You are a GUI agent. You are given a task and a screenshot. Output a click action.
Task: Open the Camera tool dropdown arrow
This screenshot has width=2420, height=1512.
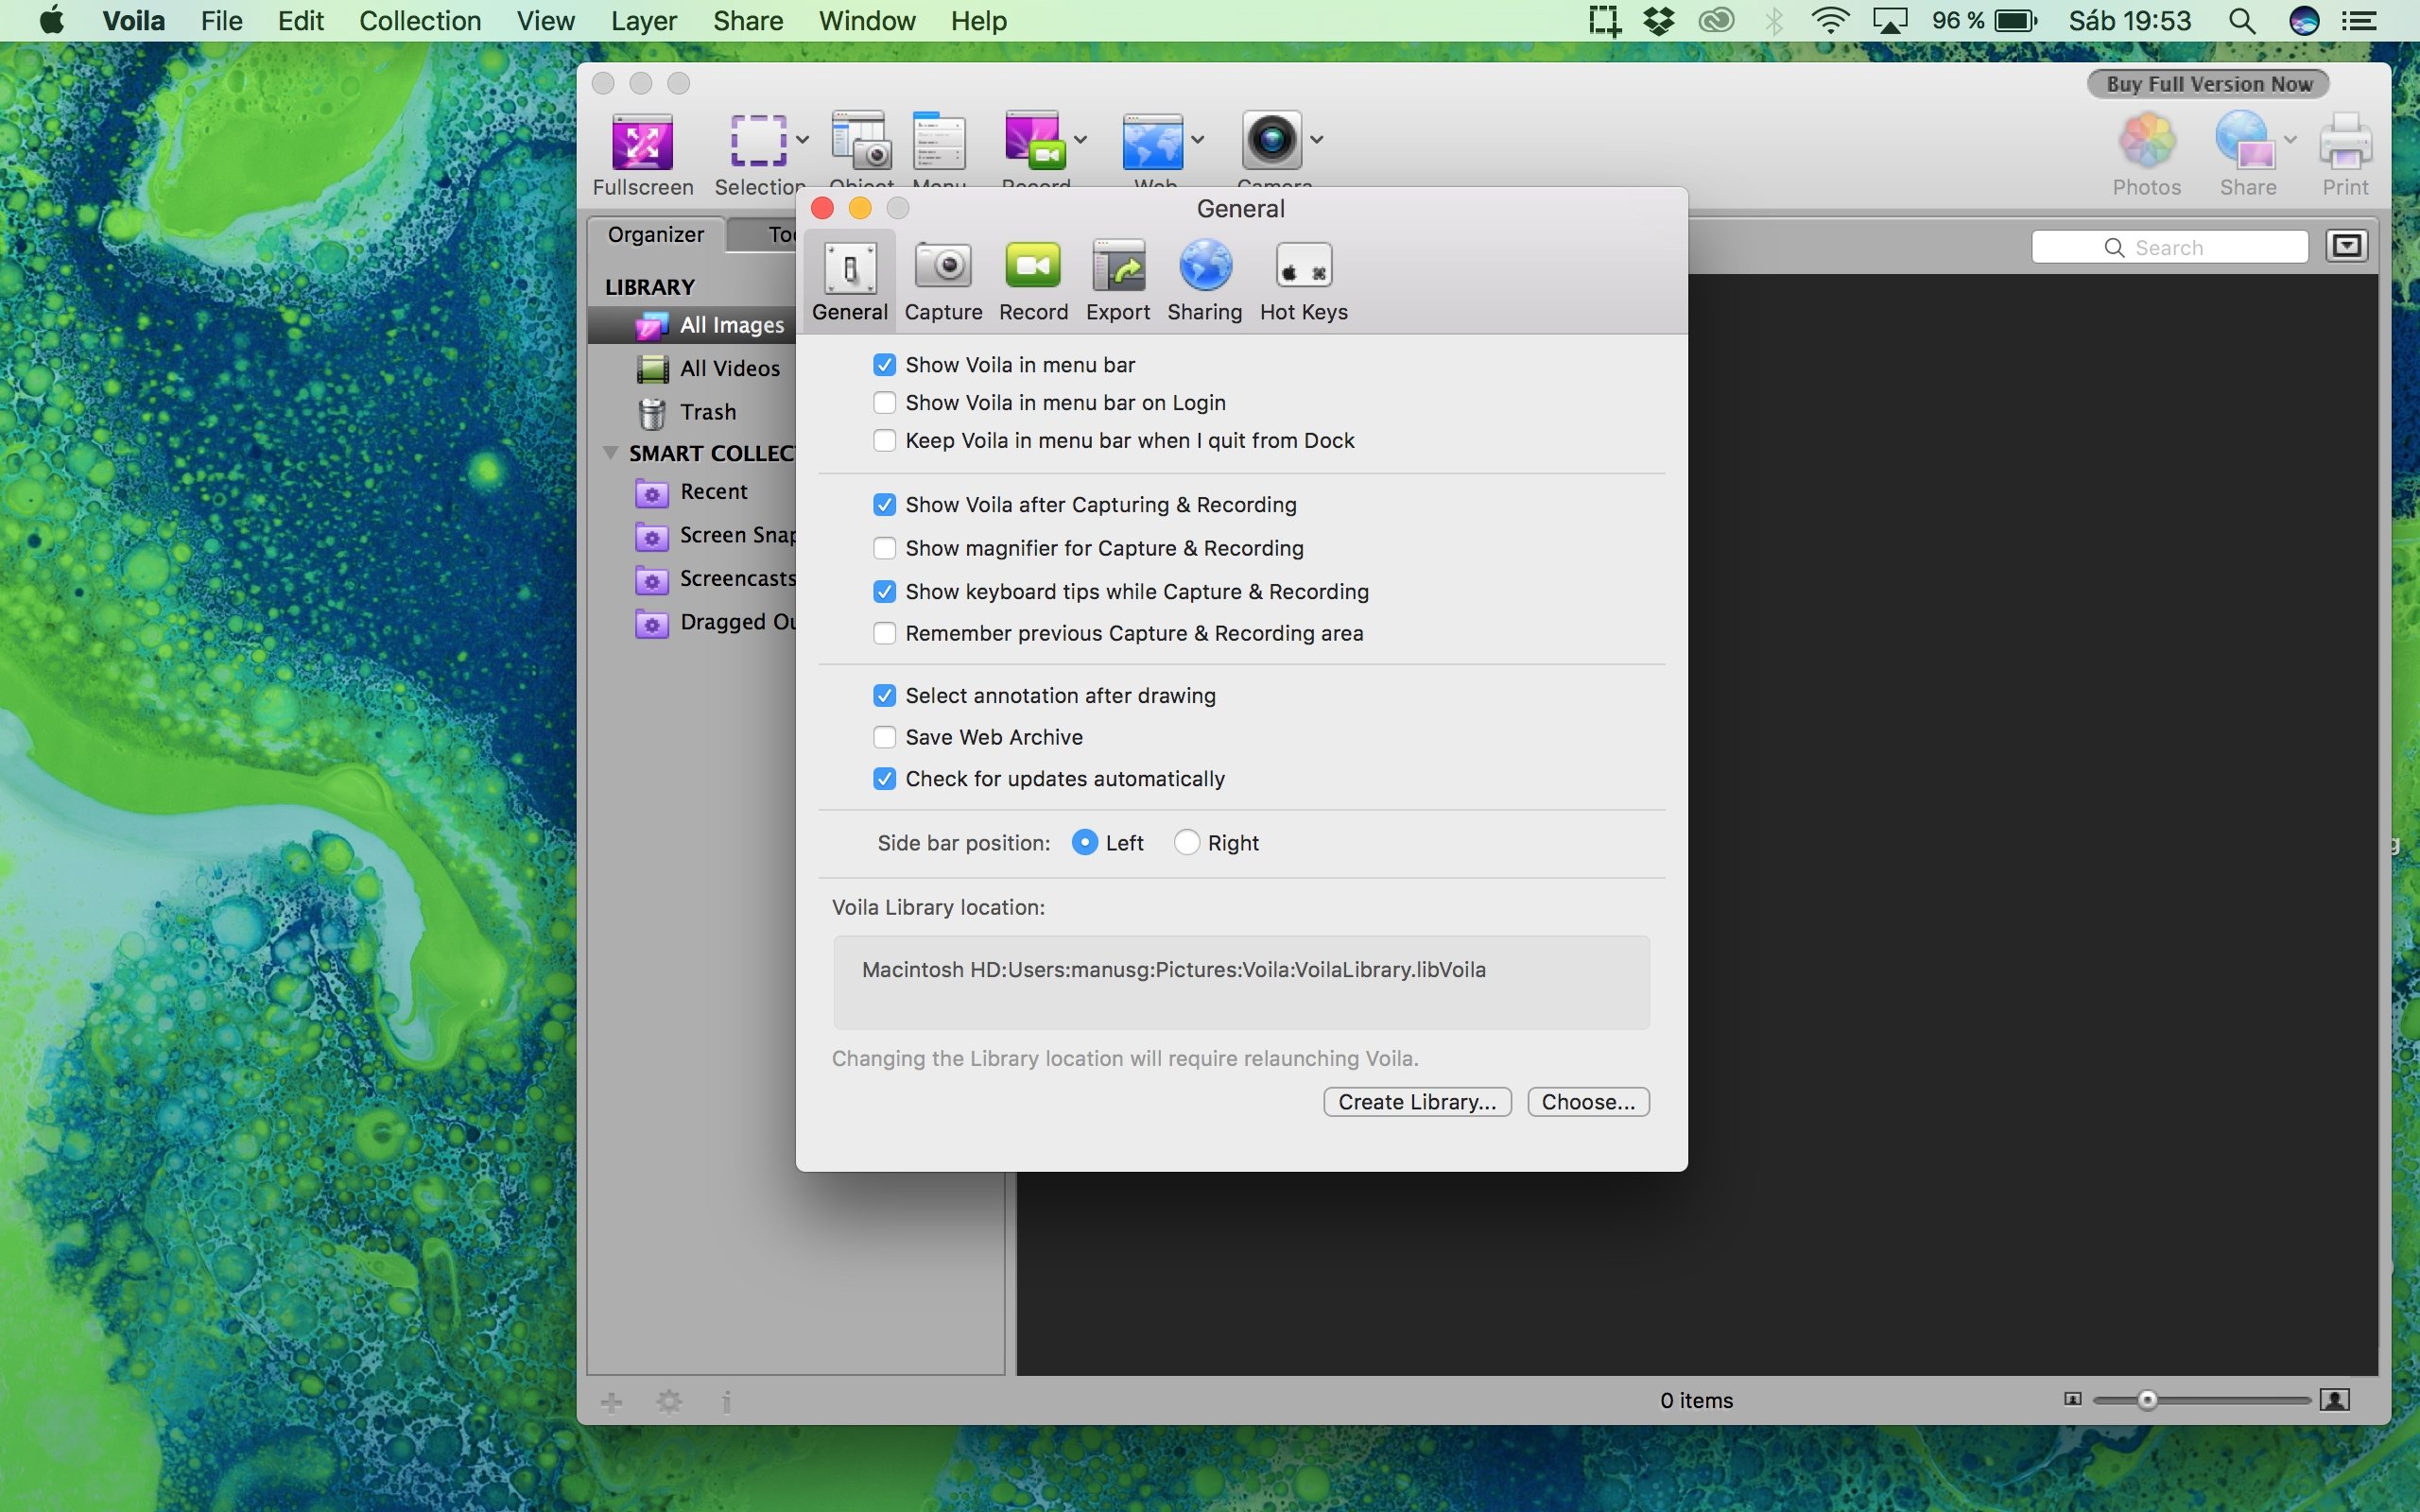click(1317, 140)
